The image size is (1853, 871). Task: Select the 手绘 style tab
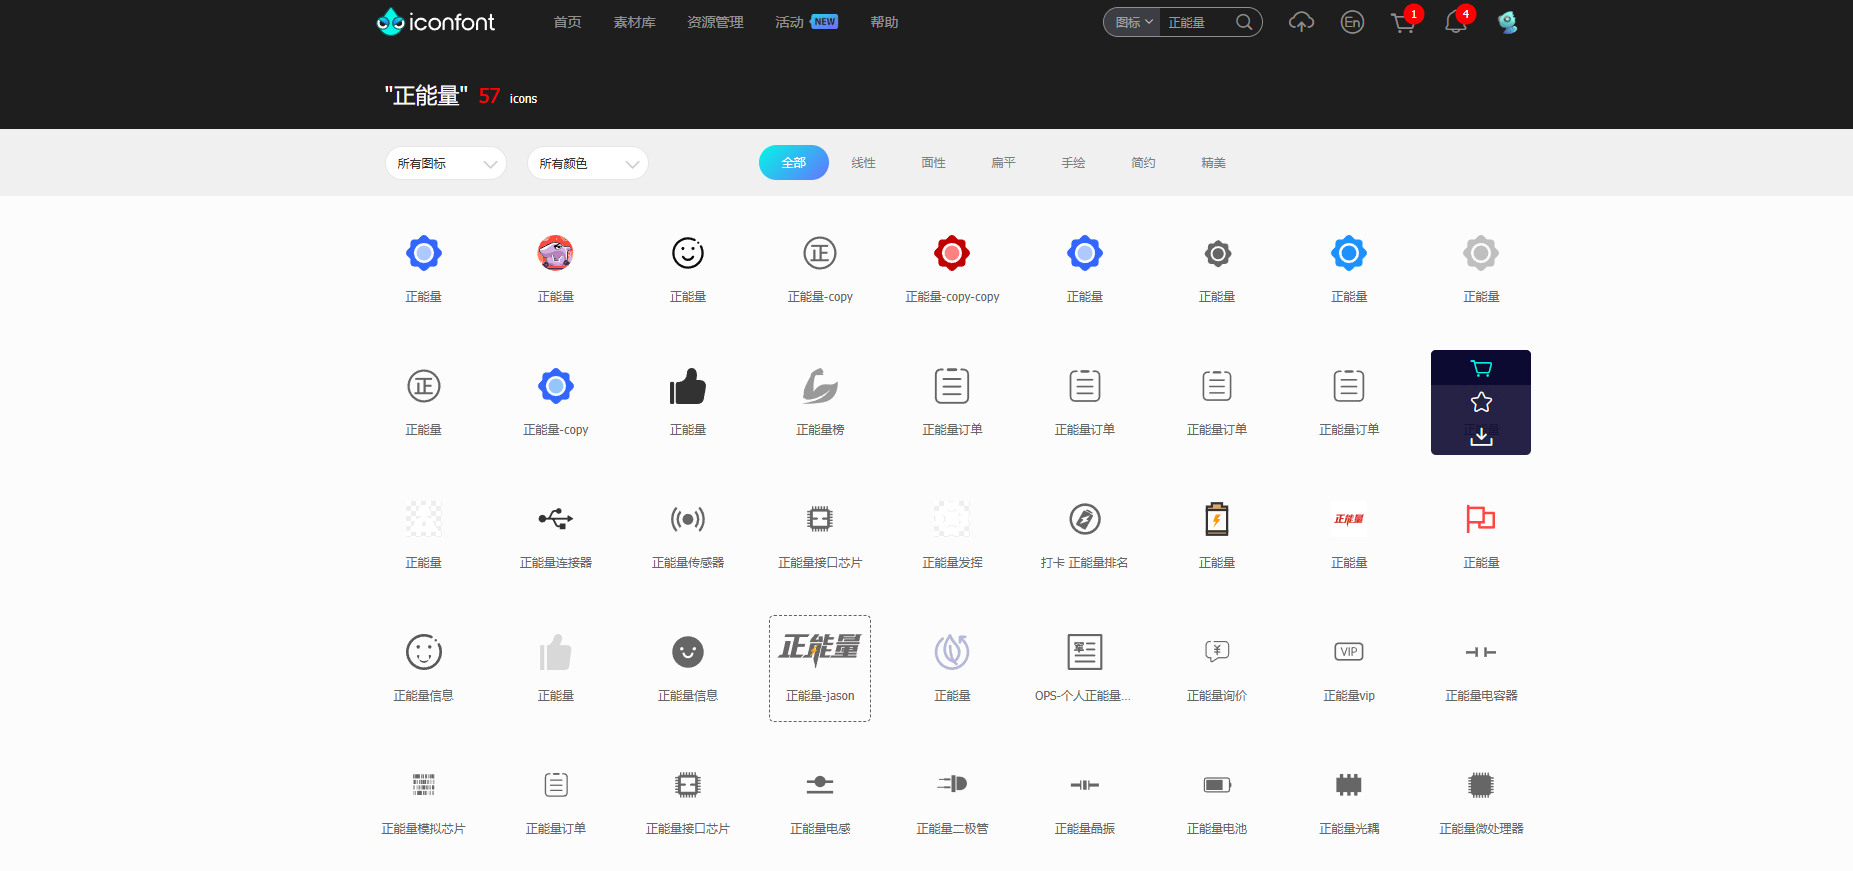click(1074, 162)
